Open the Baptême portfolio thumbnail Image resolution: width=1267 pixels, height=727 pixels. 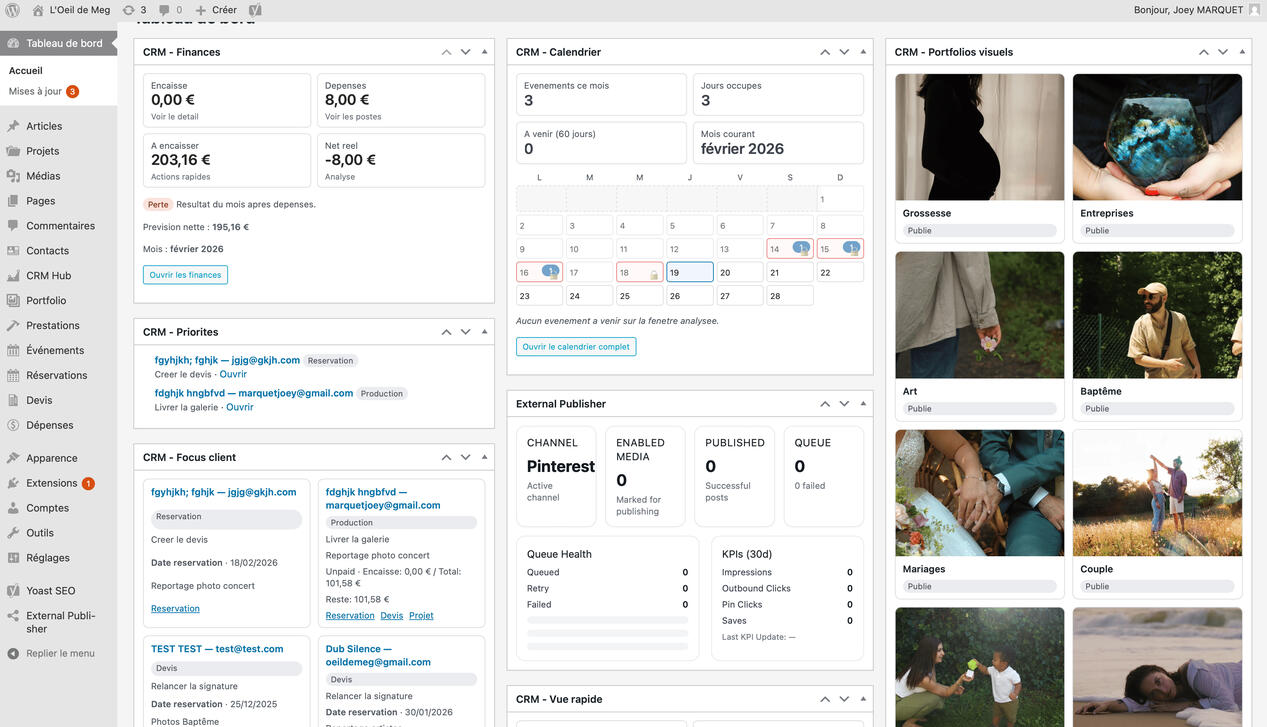click(1157, 315)
